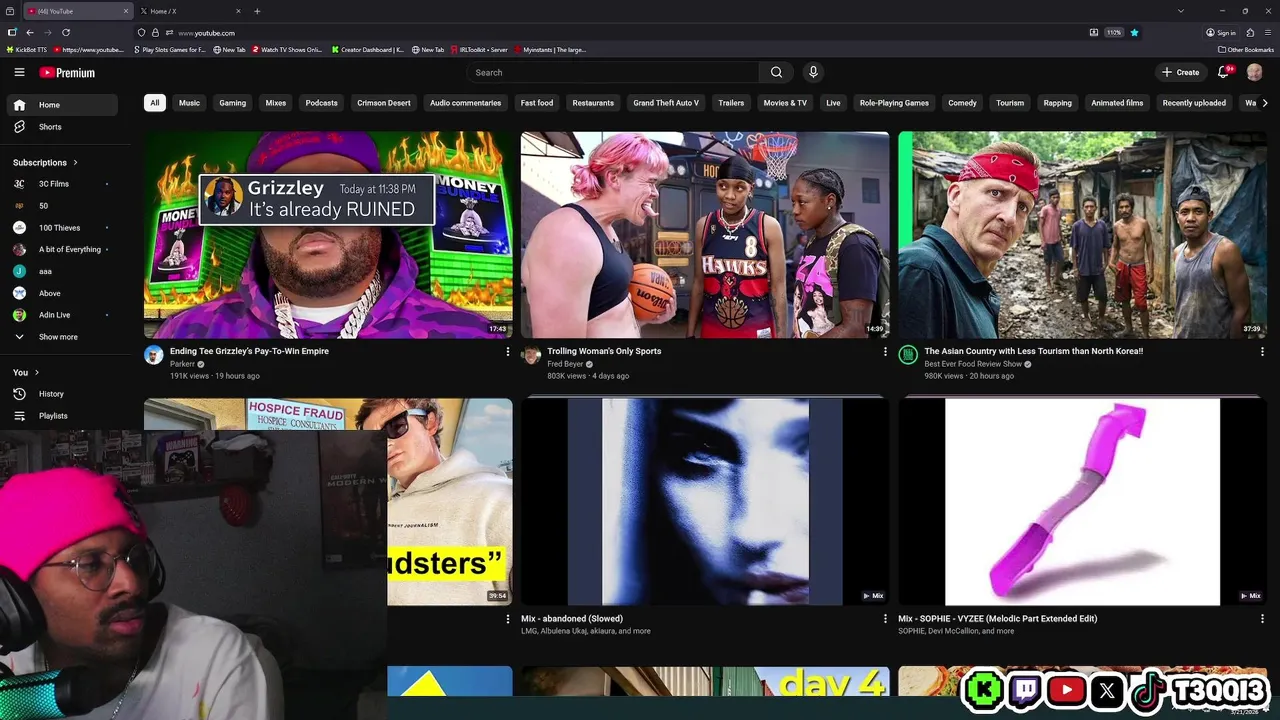The image size is (1280, 720).
Task: Open options for Mix - SOPHIE VYZEE
Action: pyautogui.click(x=1261, y=619)
